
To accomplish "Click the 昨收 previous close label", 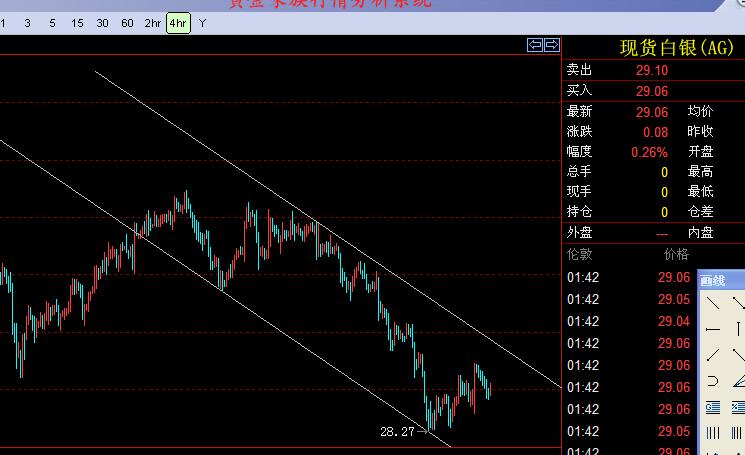I will pos(700,131).
